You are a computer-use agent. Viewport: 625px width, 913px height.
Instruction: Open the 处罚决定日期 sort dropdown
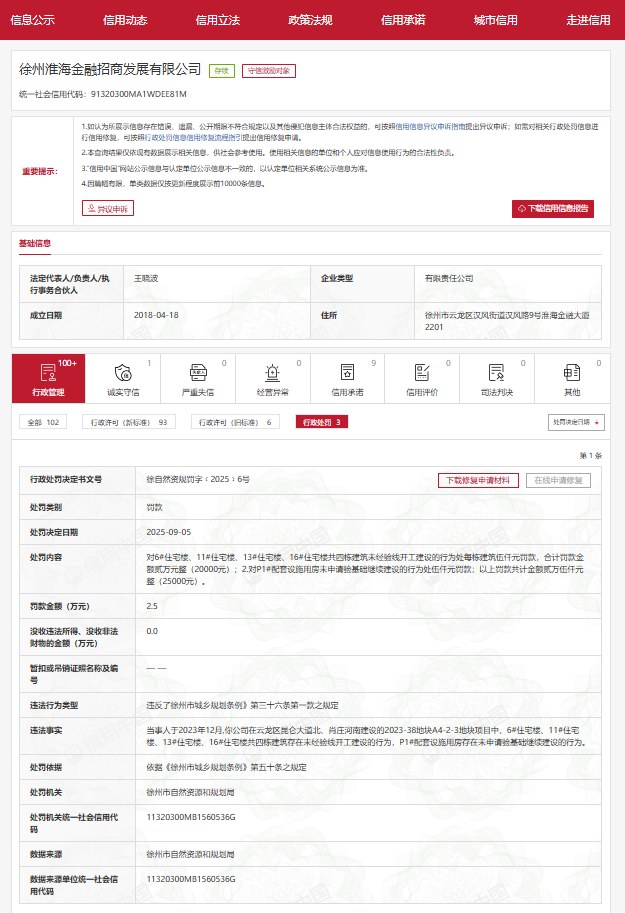pos(576,422)
